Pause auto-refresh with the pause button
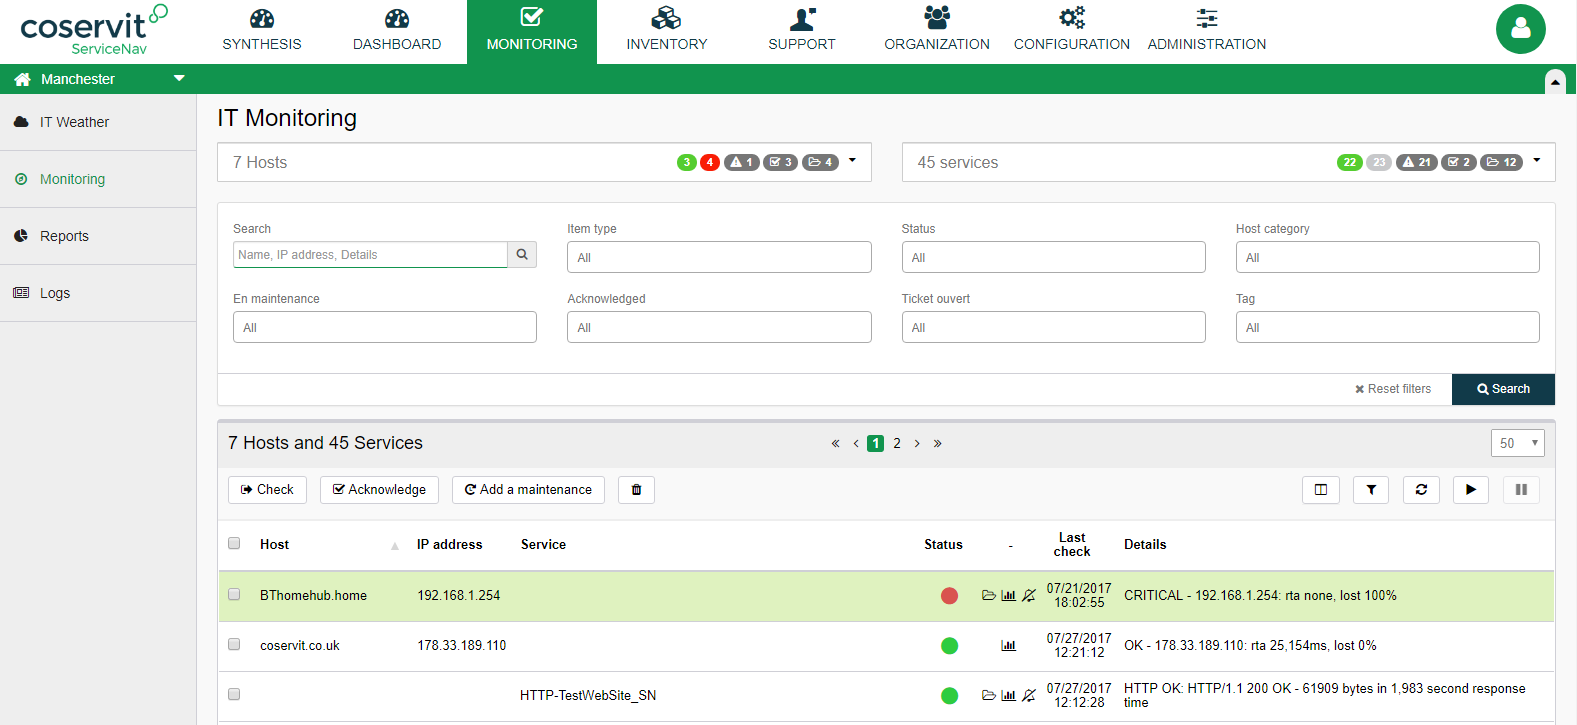The height and width of the screenshot is (725, 1577). pyautogui.click(x=1521, y=490)
